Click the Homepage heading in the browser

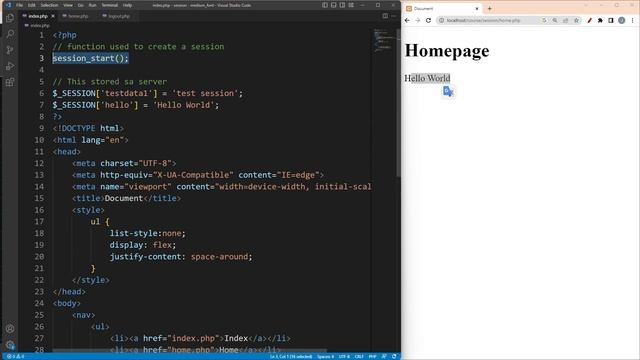[447, 51]
